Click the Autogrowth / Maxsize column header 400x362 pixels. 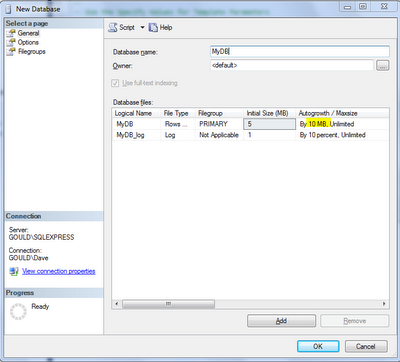(342, 113)
